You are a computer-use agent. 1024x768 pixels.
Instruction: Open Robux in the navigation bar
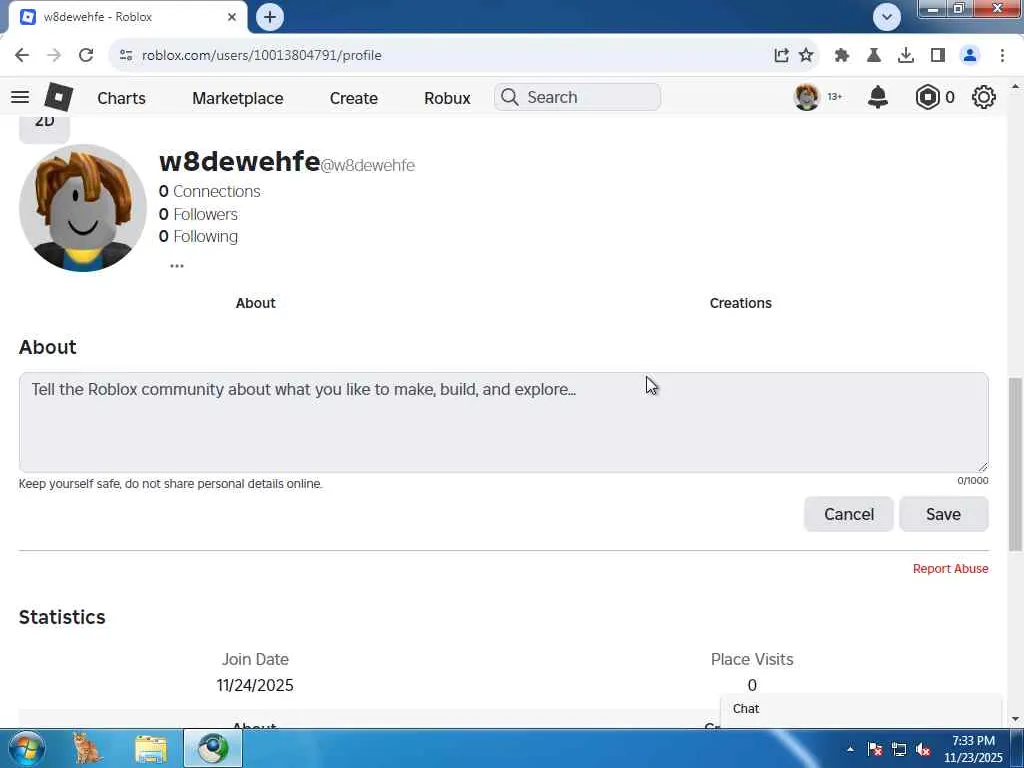point(447,98)
